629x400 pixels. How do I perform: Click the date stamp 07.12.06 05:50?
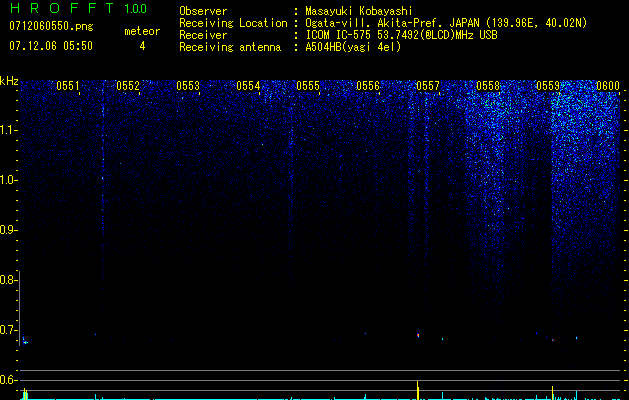[x=51, y=46]
